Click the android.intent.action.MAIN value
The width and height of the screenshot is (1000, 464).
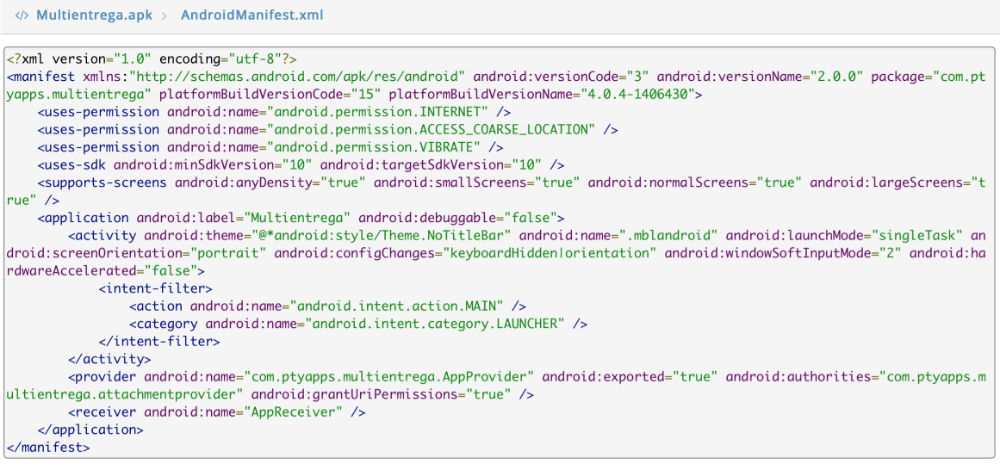click(x=399, y=306)
